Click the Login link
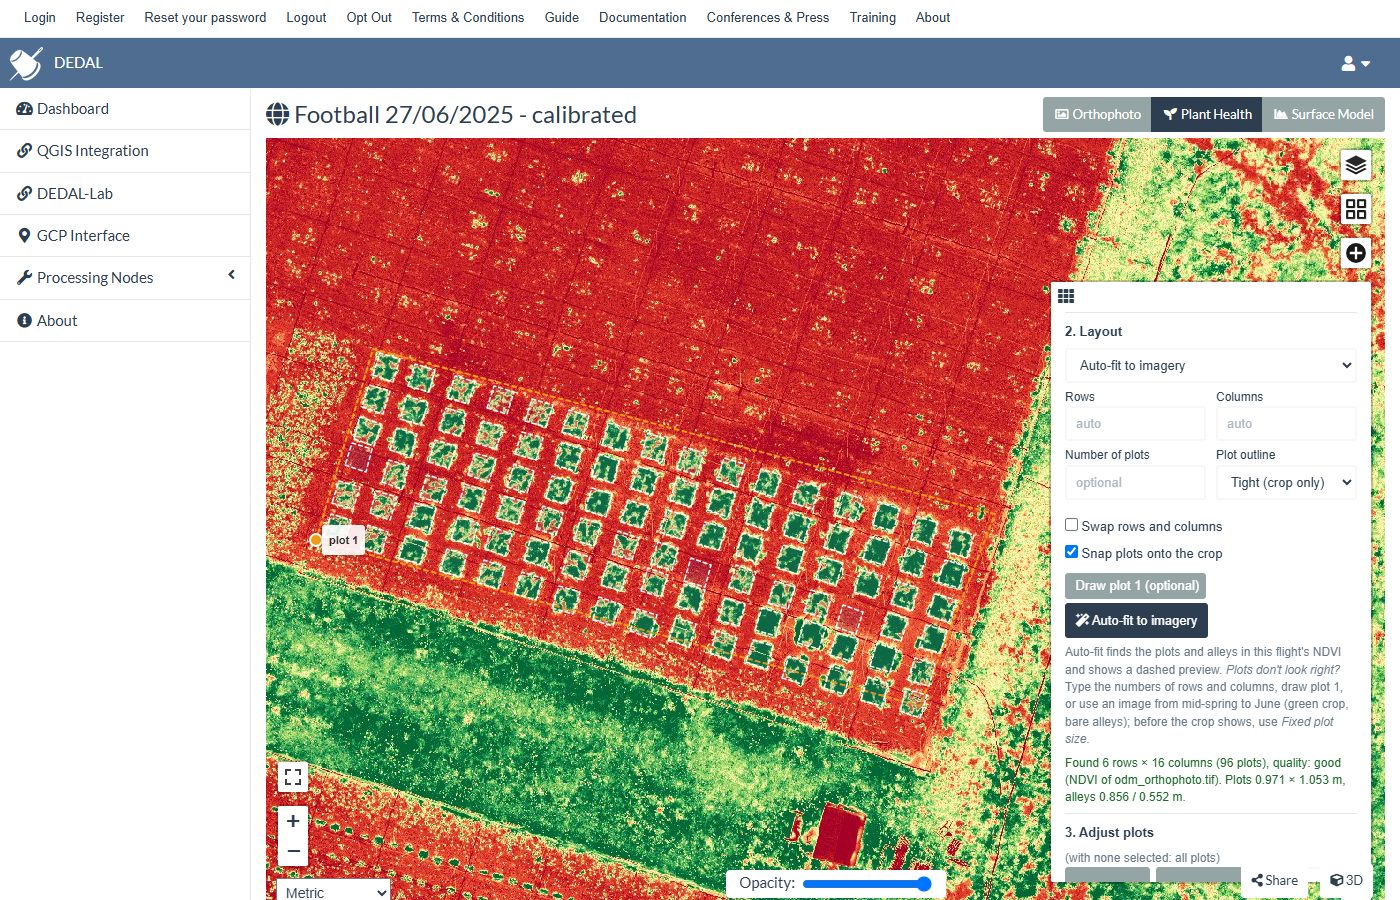1400x900 pixels. [40, 17]
